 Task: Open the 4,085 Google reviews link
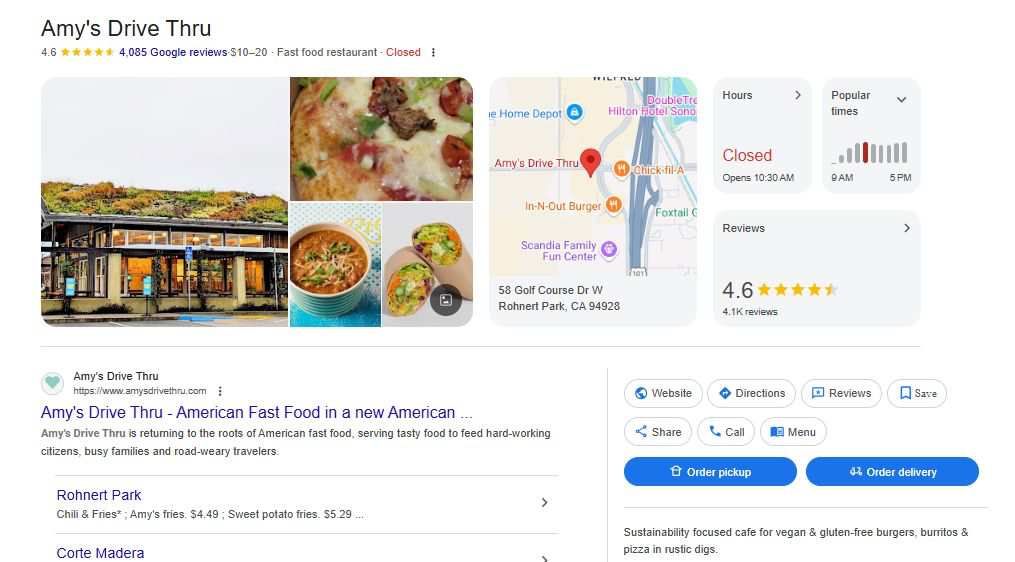pyautogui.click(x=173, y=52)
